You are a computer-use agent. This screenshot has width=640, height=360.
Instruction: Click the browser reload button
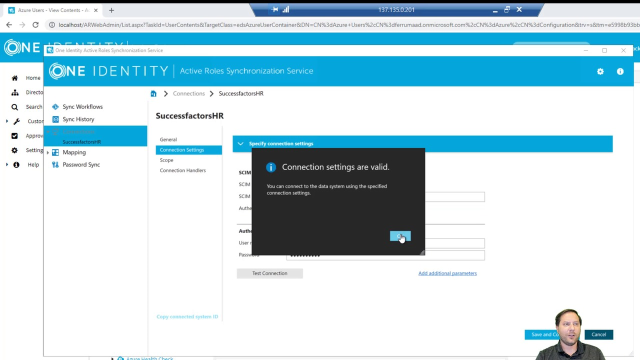[36, 25]
